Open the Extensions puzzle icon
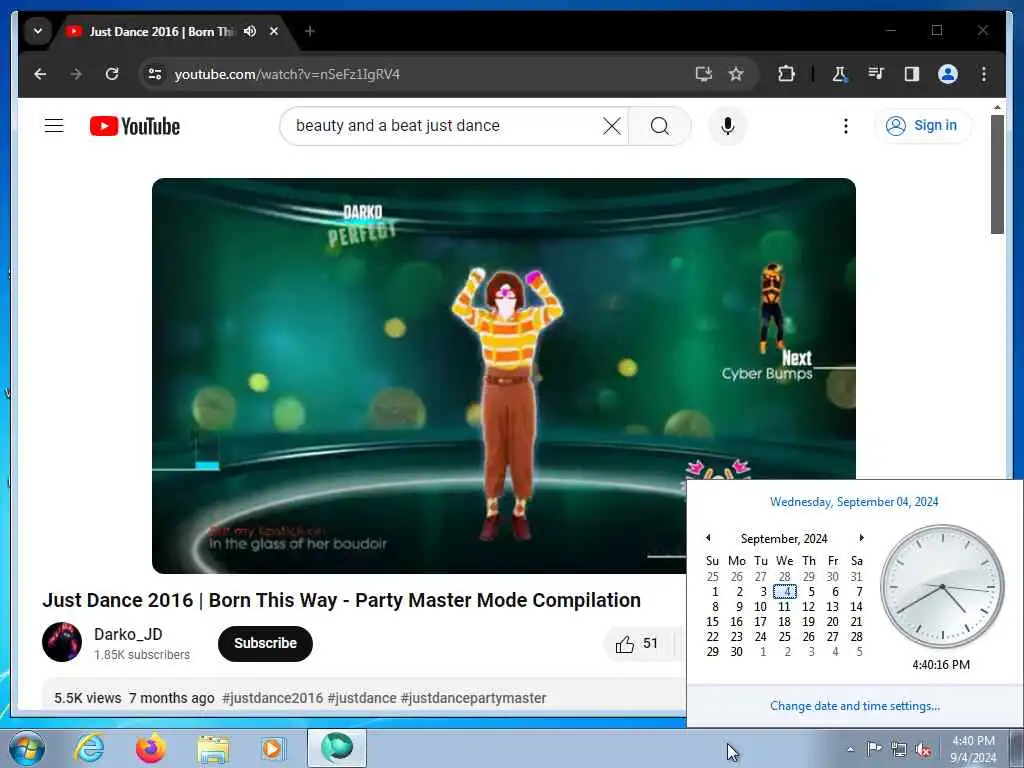1024x768 pixels. [x=786, y=74]
